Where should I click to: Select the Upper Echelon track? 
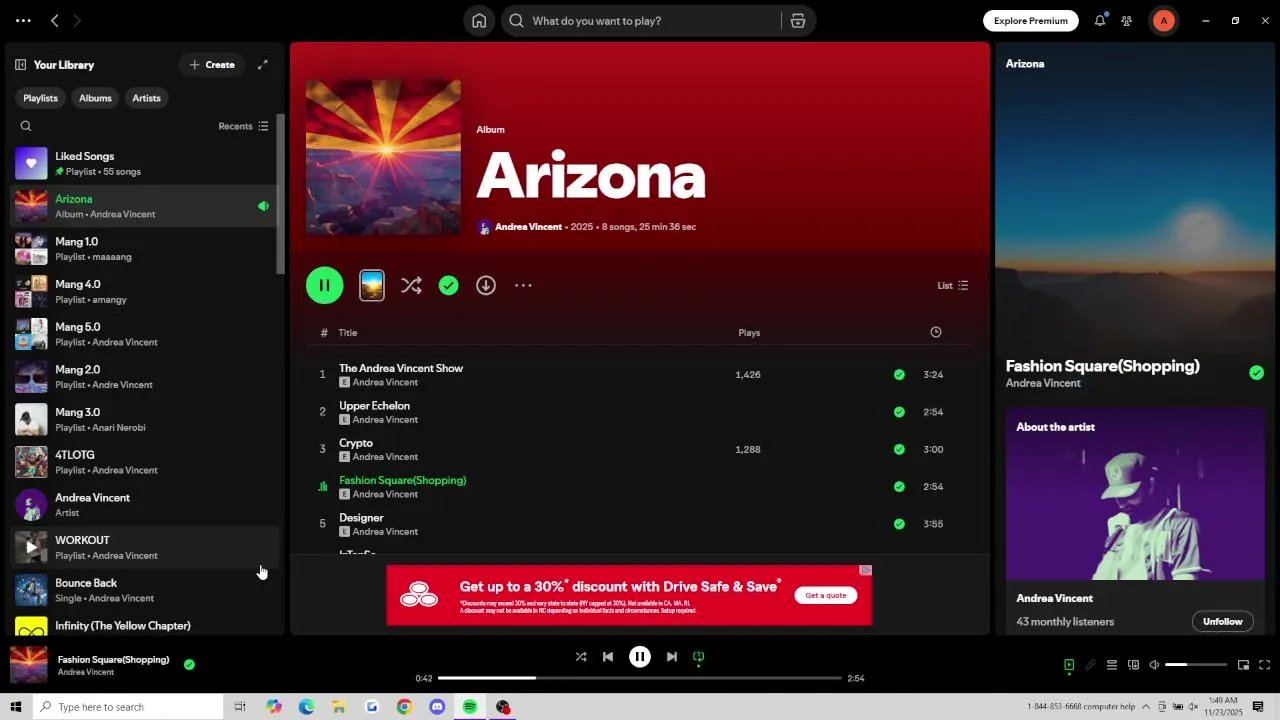(374, 406)
